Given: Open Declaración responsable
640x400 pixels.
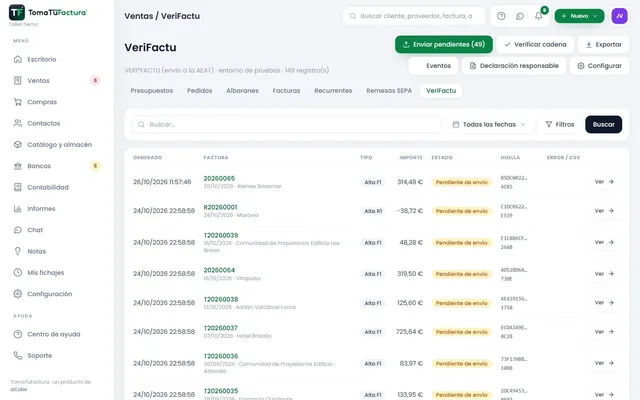Looking at the screenshot, I should 514,66.
